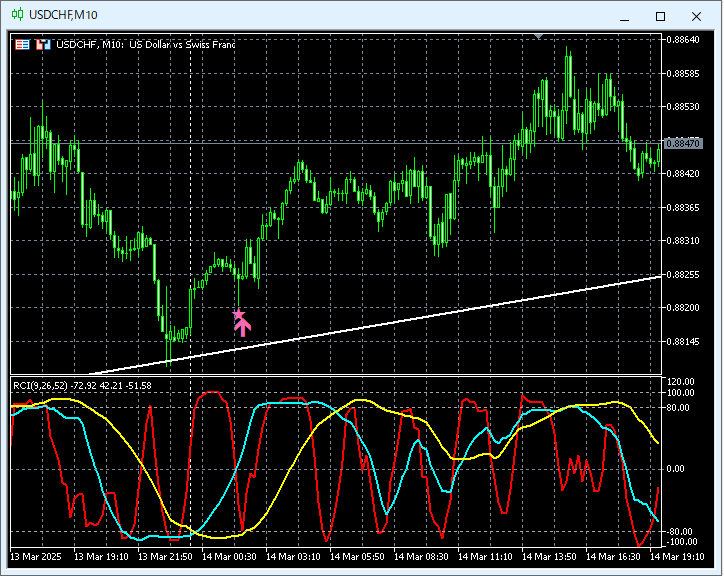
Task: Click the 13 Mar 21:50 time label
Action: pyautogui.click(x=165, y=557)
